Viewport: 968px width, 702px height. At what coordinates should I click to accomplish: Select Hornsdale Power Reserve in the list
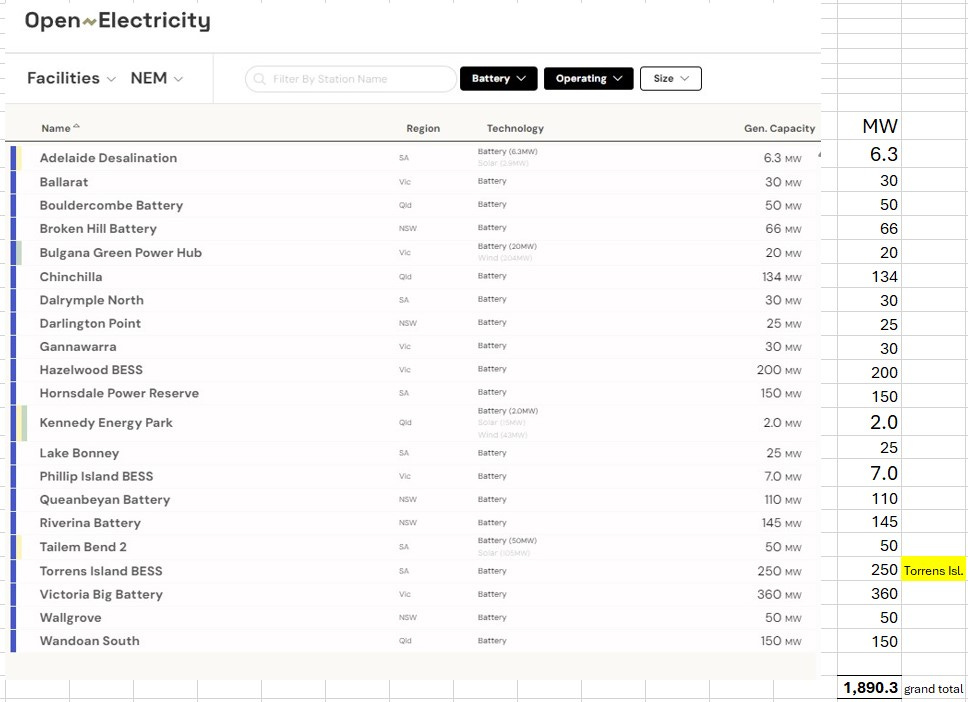click(119, 394)
